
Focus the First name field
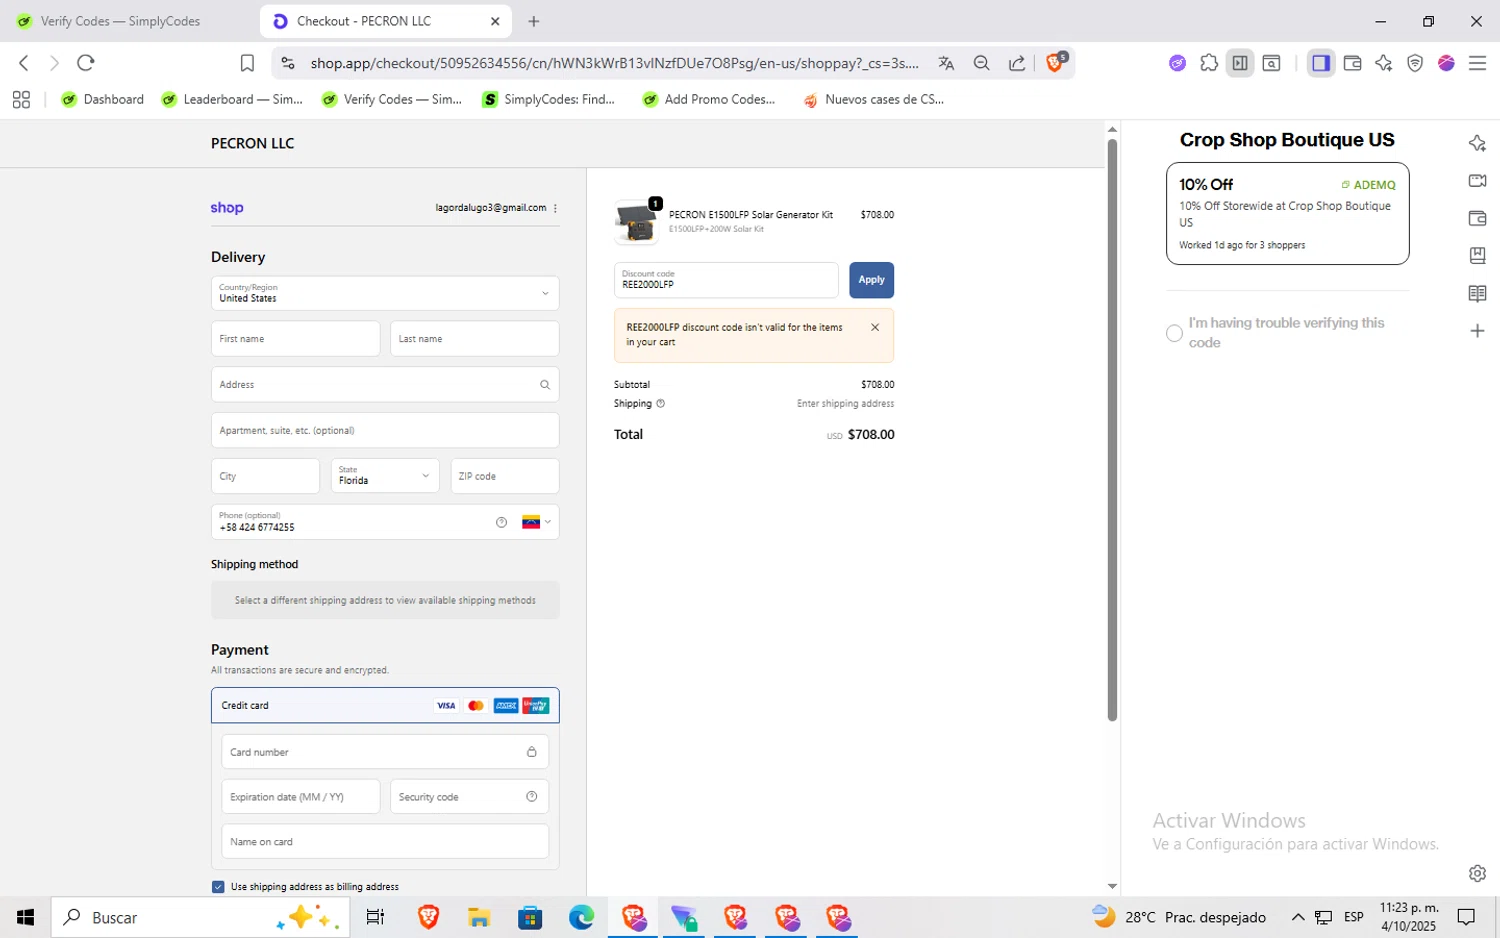point(295,338)
